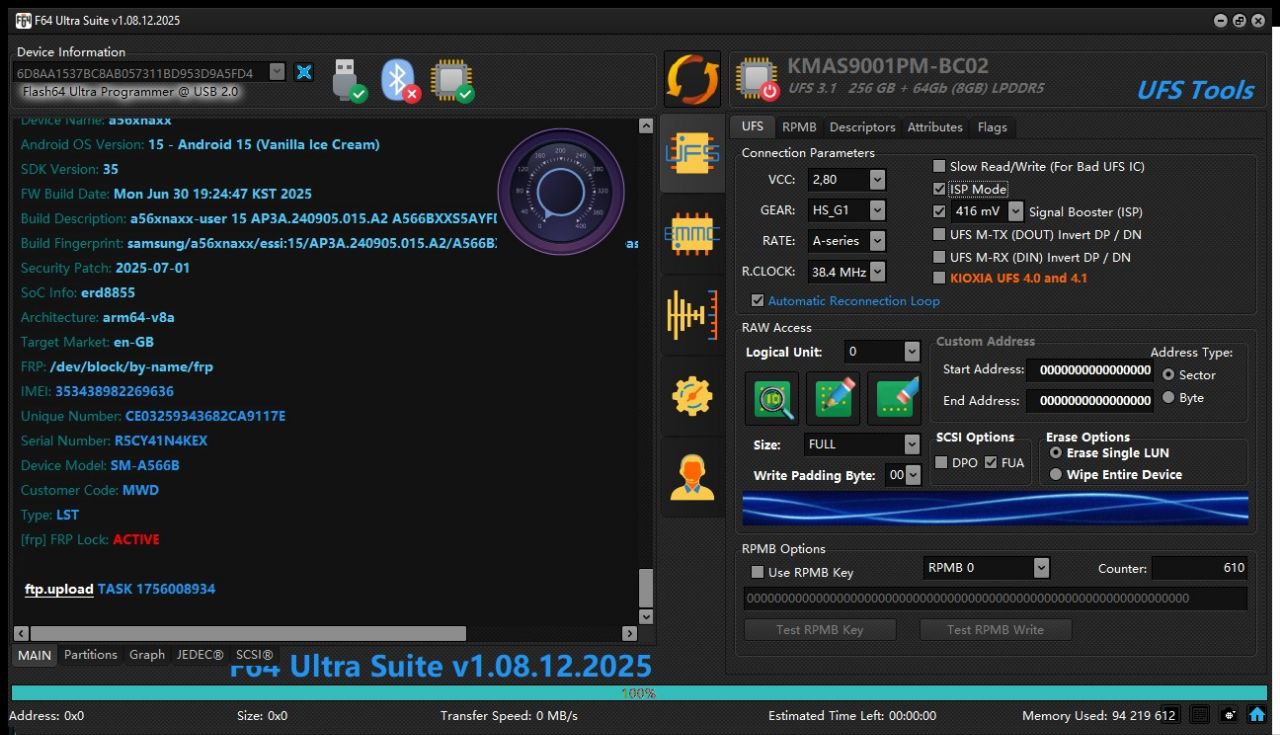Click the Erase chip eraser icon
Image resolution: width=1280 pixels, height=735 pixels.
coord(894,398)
